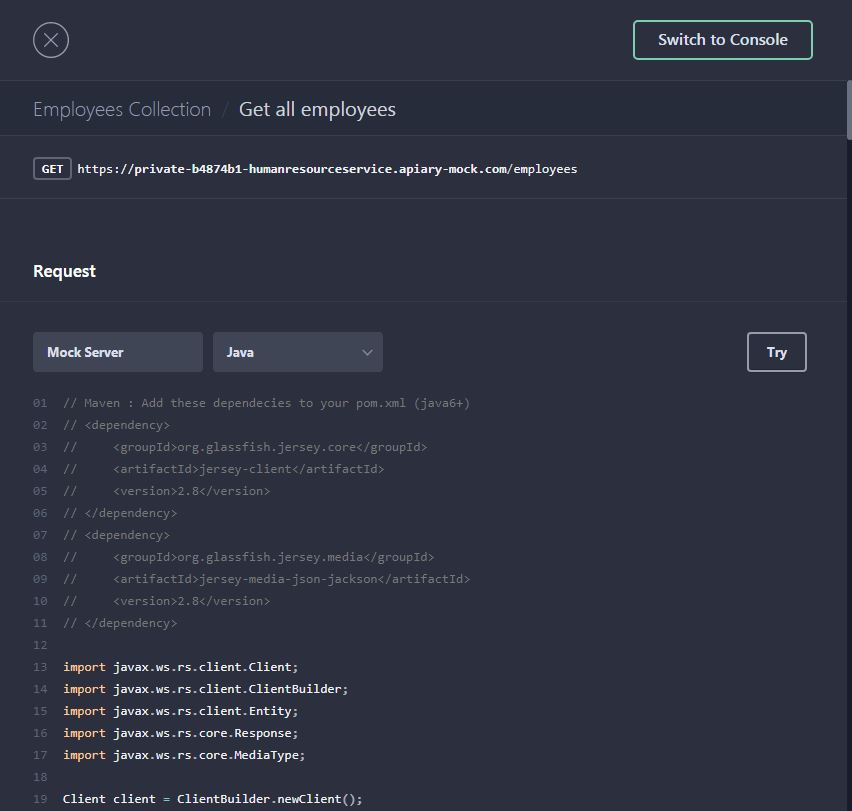Close the panel with the X icon

click(x=51, y=40)
